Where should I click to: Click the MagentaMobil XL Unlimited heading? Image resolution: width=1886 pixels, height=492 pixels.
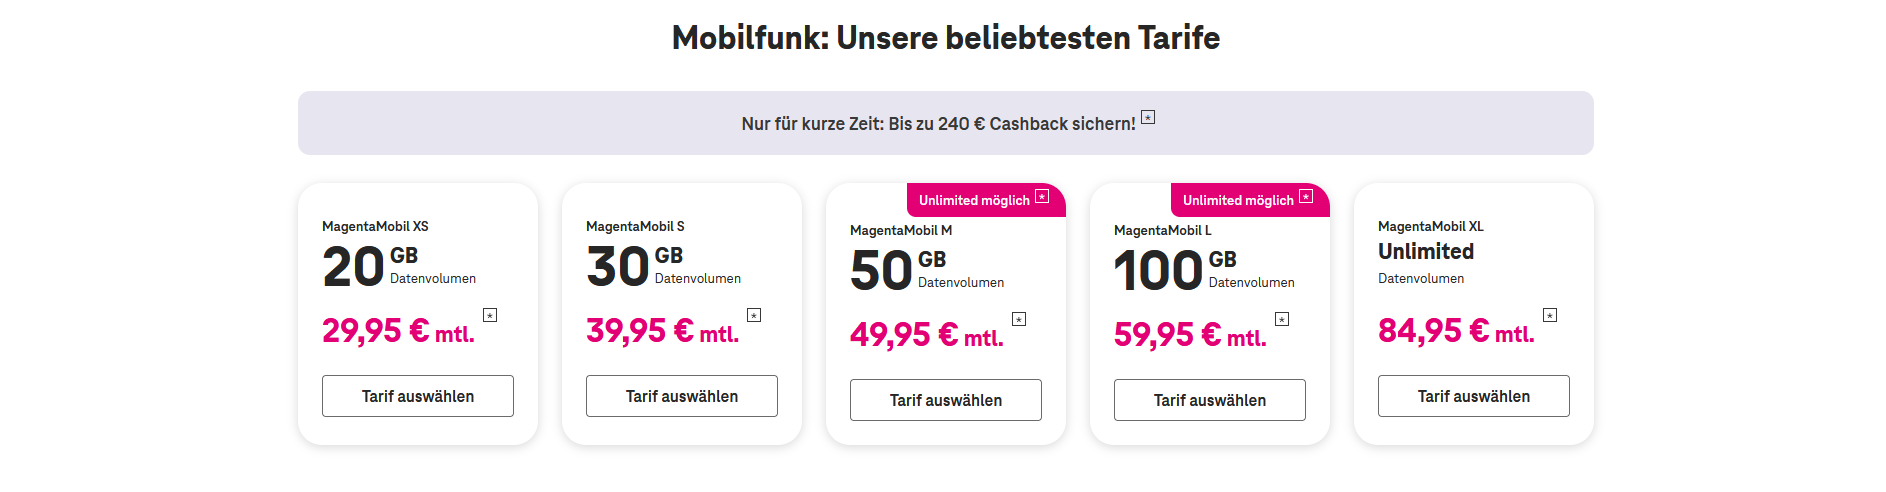1426,252
